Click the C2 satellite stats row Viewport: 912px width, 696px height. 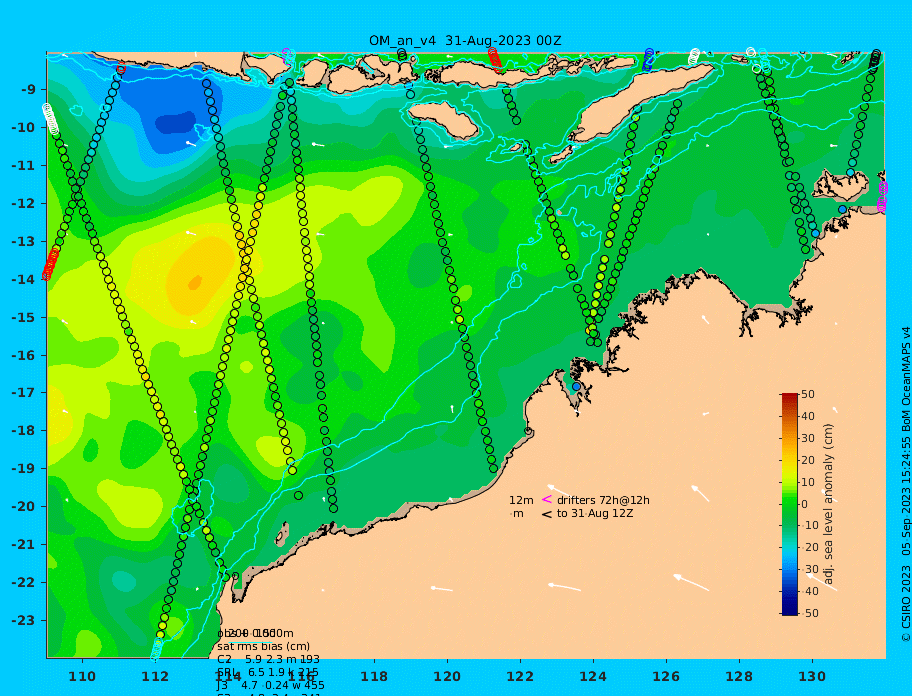pos(268,659)
